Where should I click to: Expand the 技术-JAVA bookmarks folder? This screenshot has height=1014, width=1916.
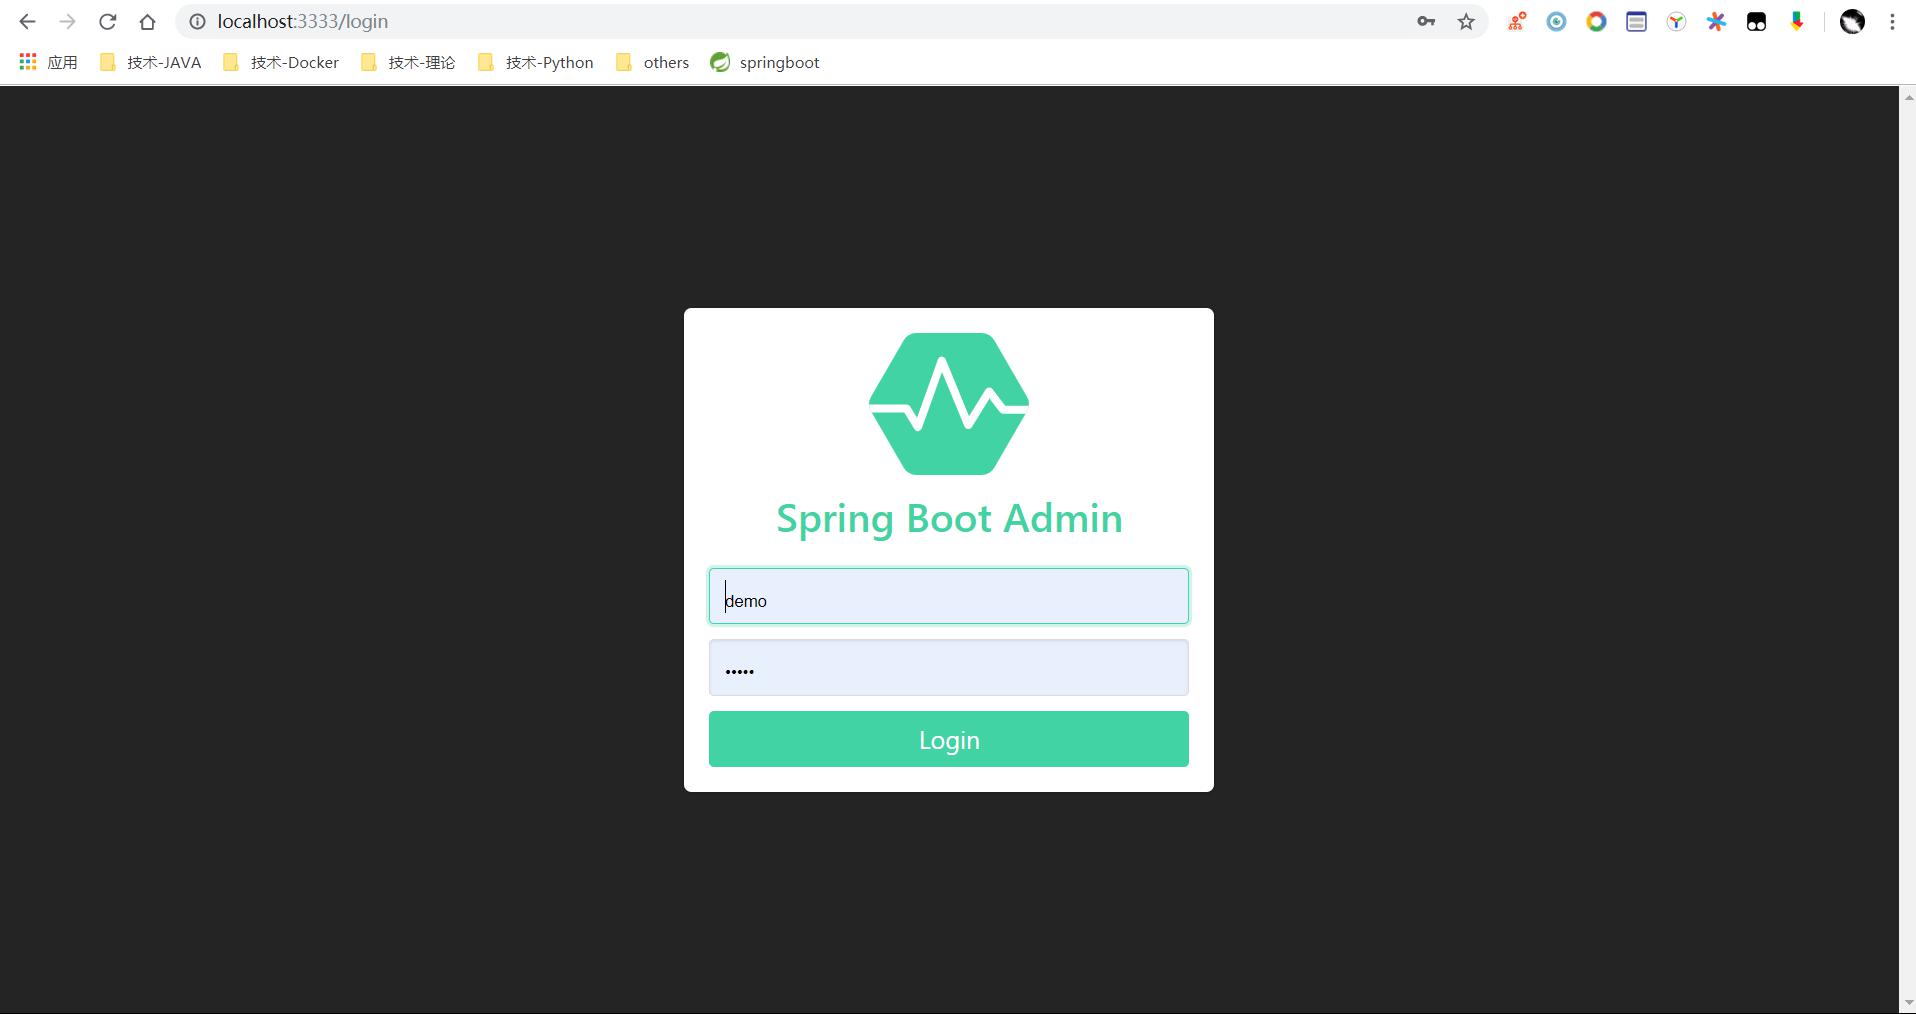pos(150,62)
